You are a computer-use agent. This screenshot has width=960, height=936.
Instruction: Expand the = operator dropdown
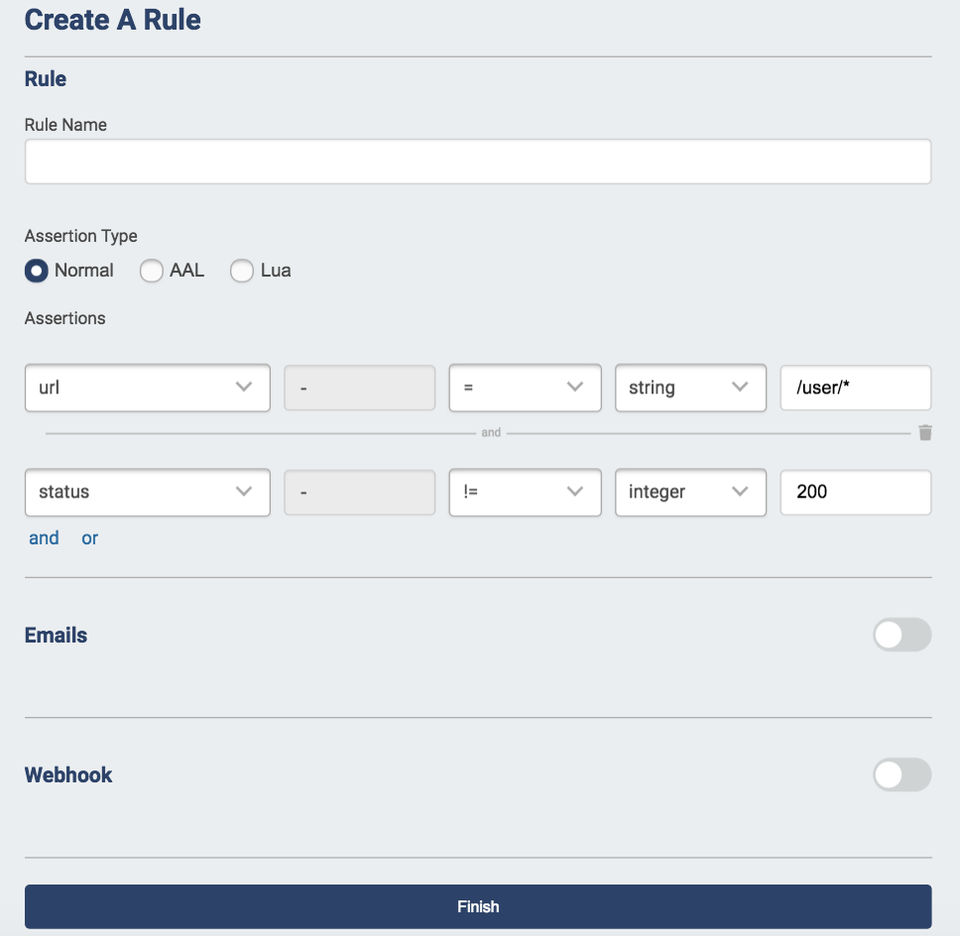coord(525,388)
